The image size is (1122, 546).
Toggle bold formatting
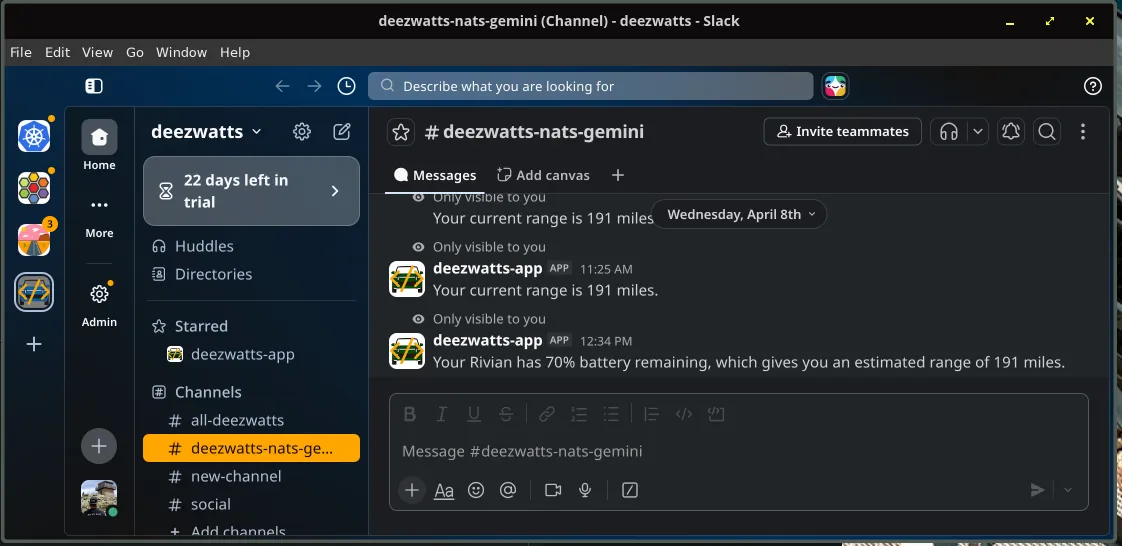[410, 414]
